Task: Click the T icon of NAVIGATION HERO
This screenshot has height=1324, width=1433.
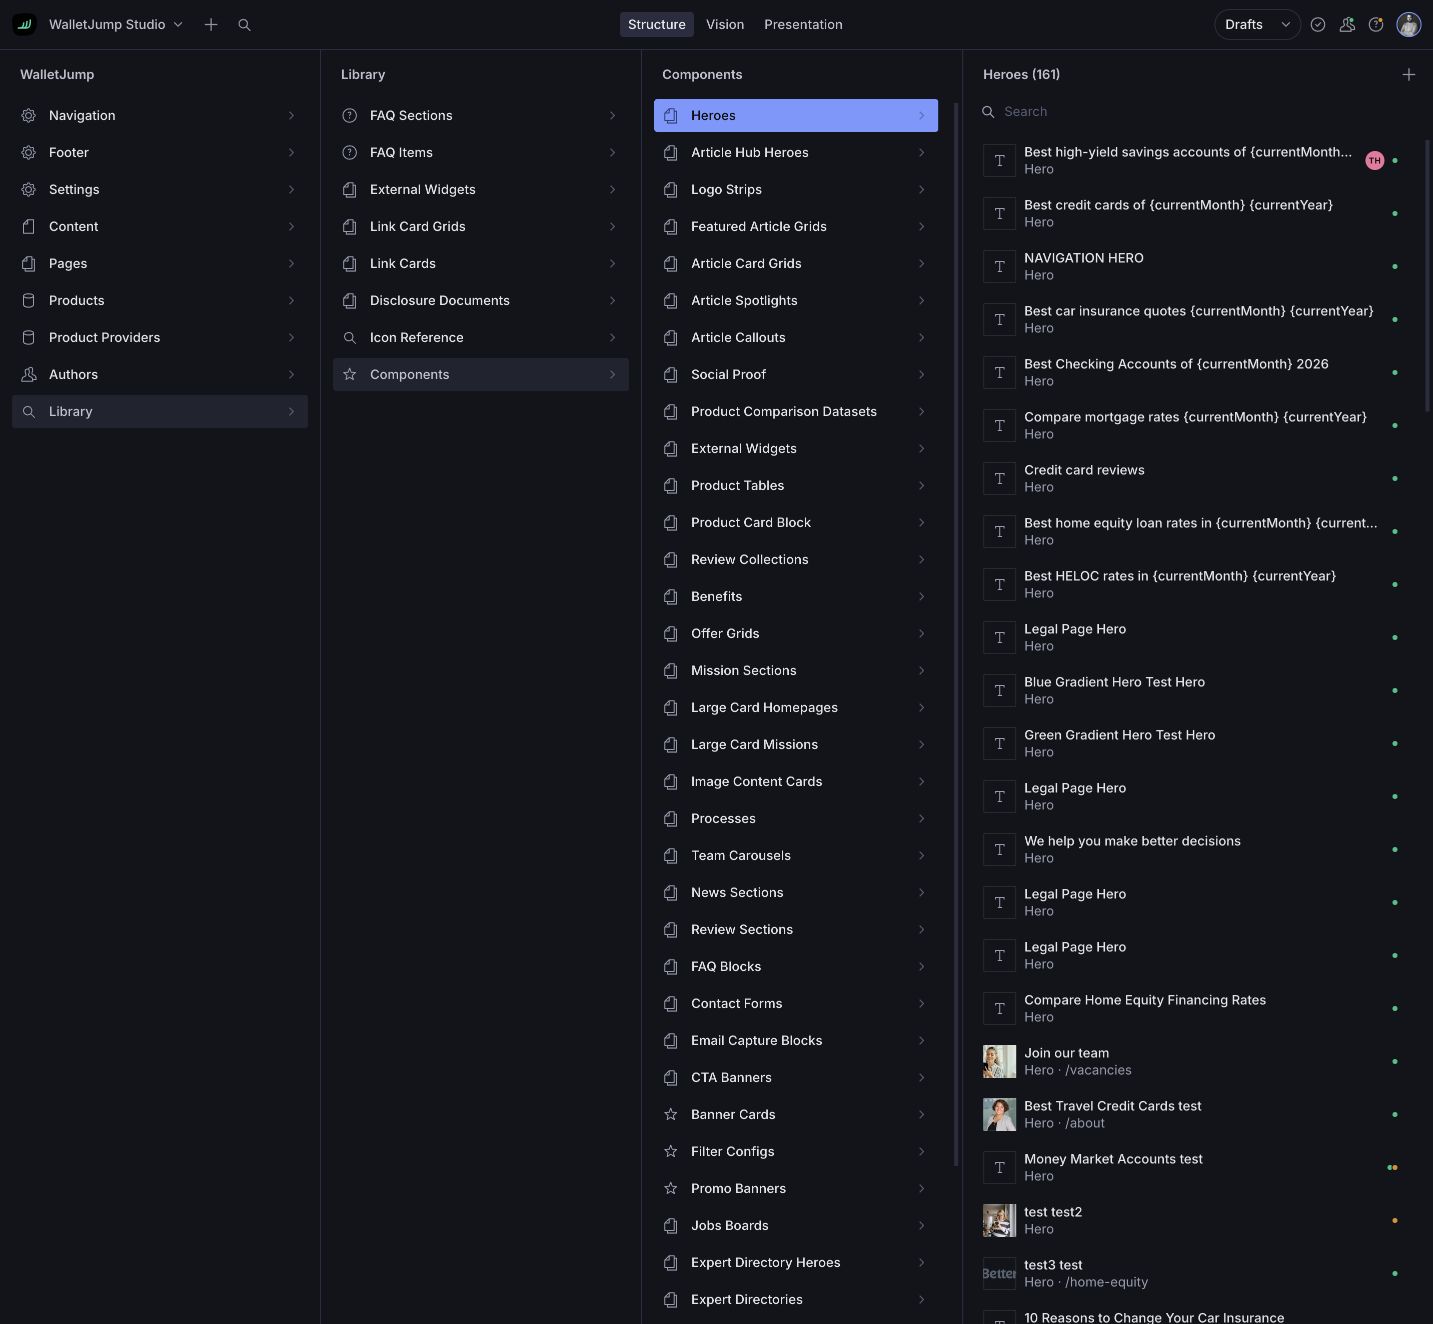Action: [x=999, y=266]
